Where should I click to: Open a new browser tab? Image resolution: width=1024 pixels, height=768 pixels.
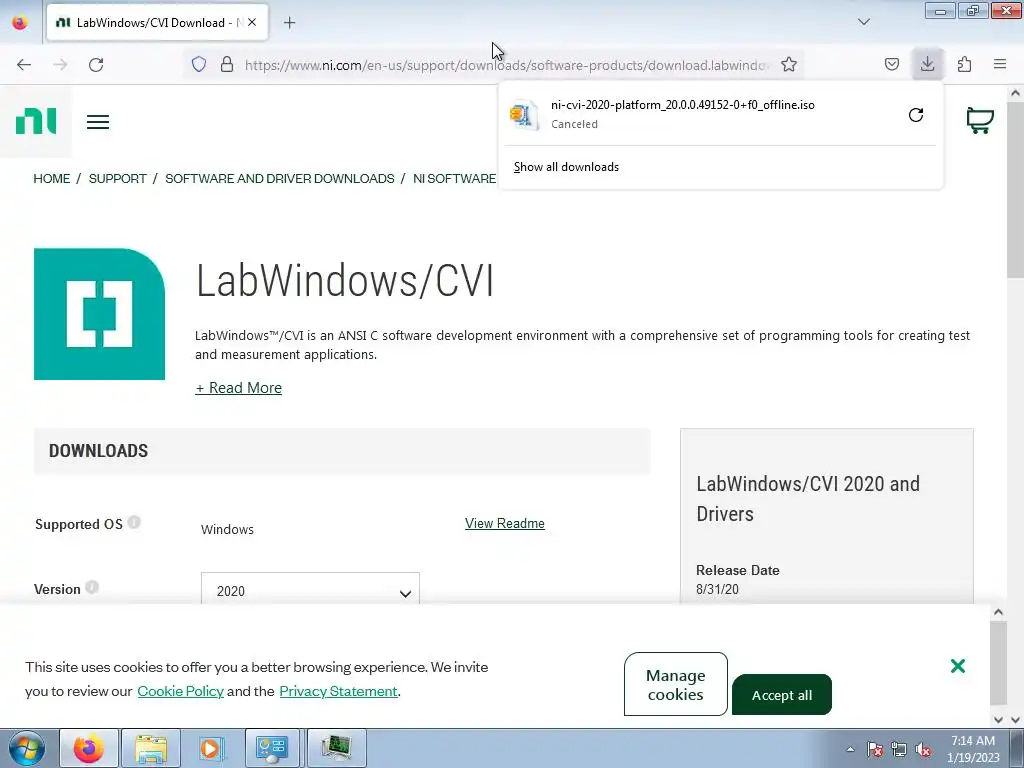[x=289, y=23]
